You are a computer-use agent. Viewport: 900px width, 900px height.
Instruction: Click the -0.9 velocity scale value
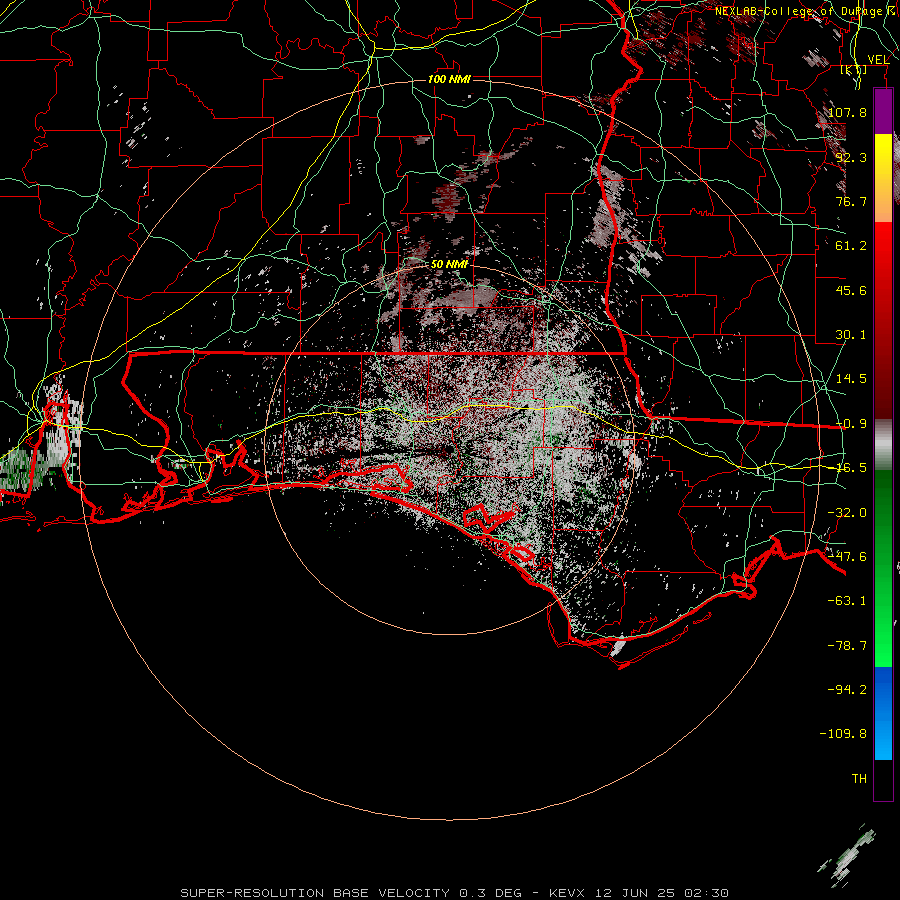pos(851,424)
